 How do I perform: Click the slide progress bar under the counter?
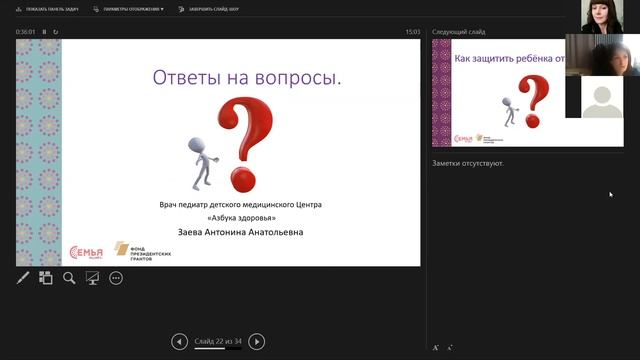218,349
